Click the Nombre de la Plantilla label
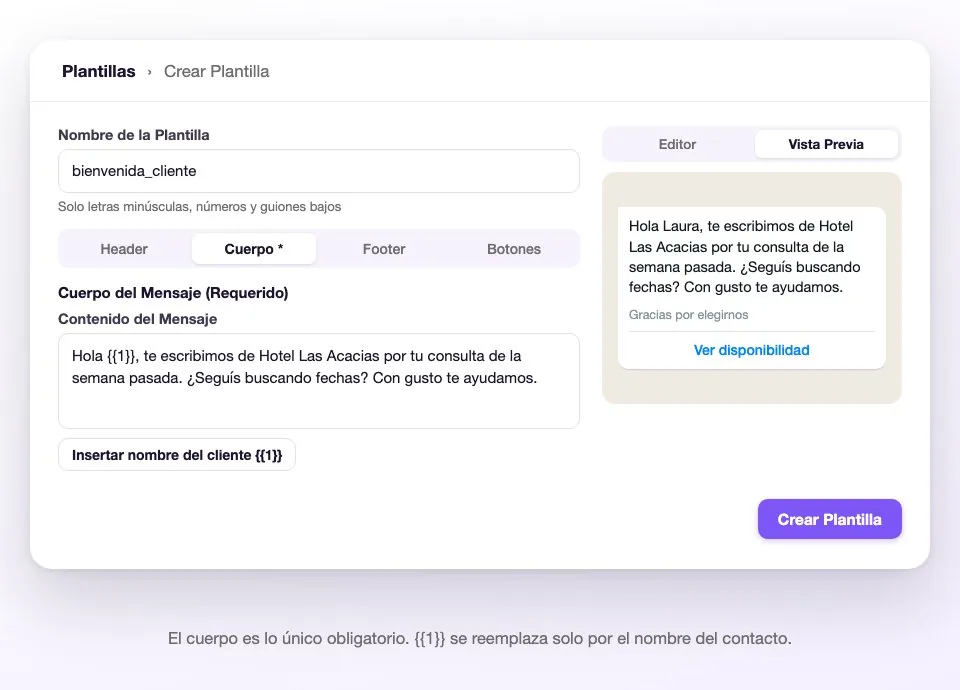 tap(133, 135)
